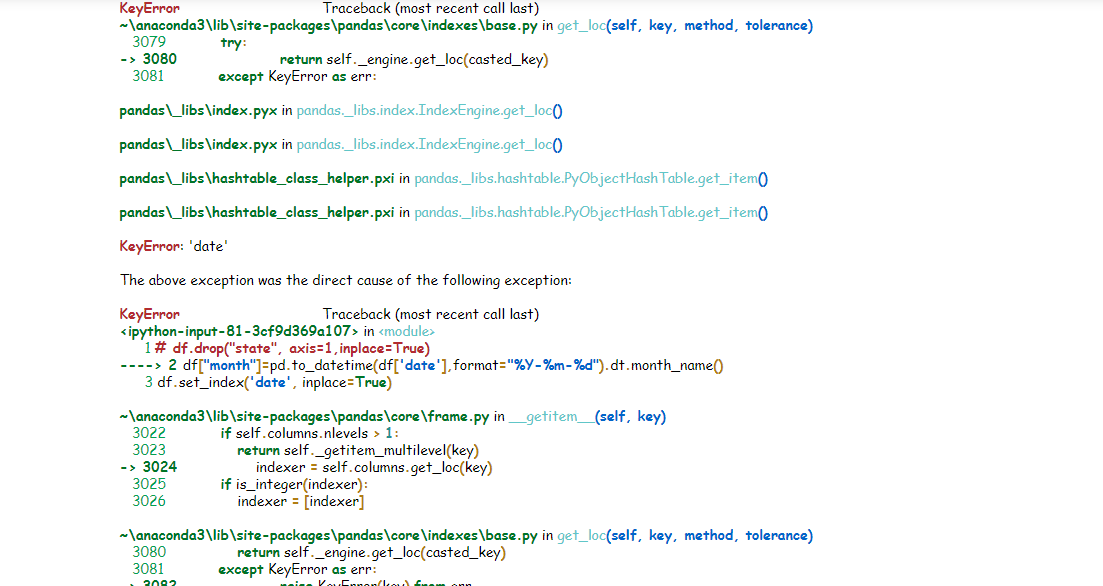Click commented line "# df.drop("state", axis=1,inplace=True)"

[x=292, y=348]
